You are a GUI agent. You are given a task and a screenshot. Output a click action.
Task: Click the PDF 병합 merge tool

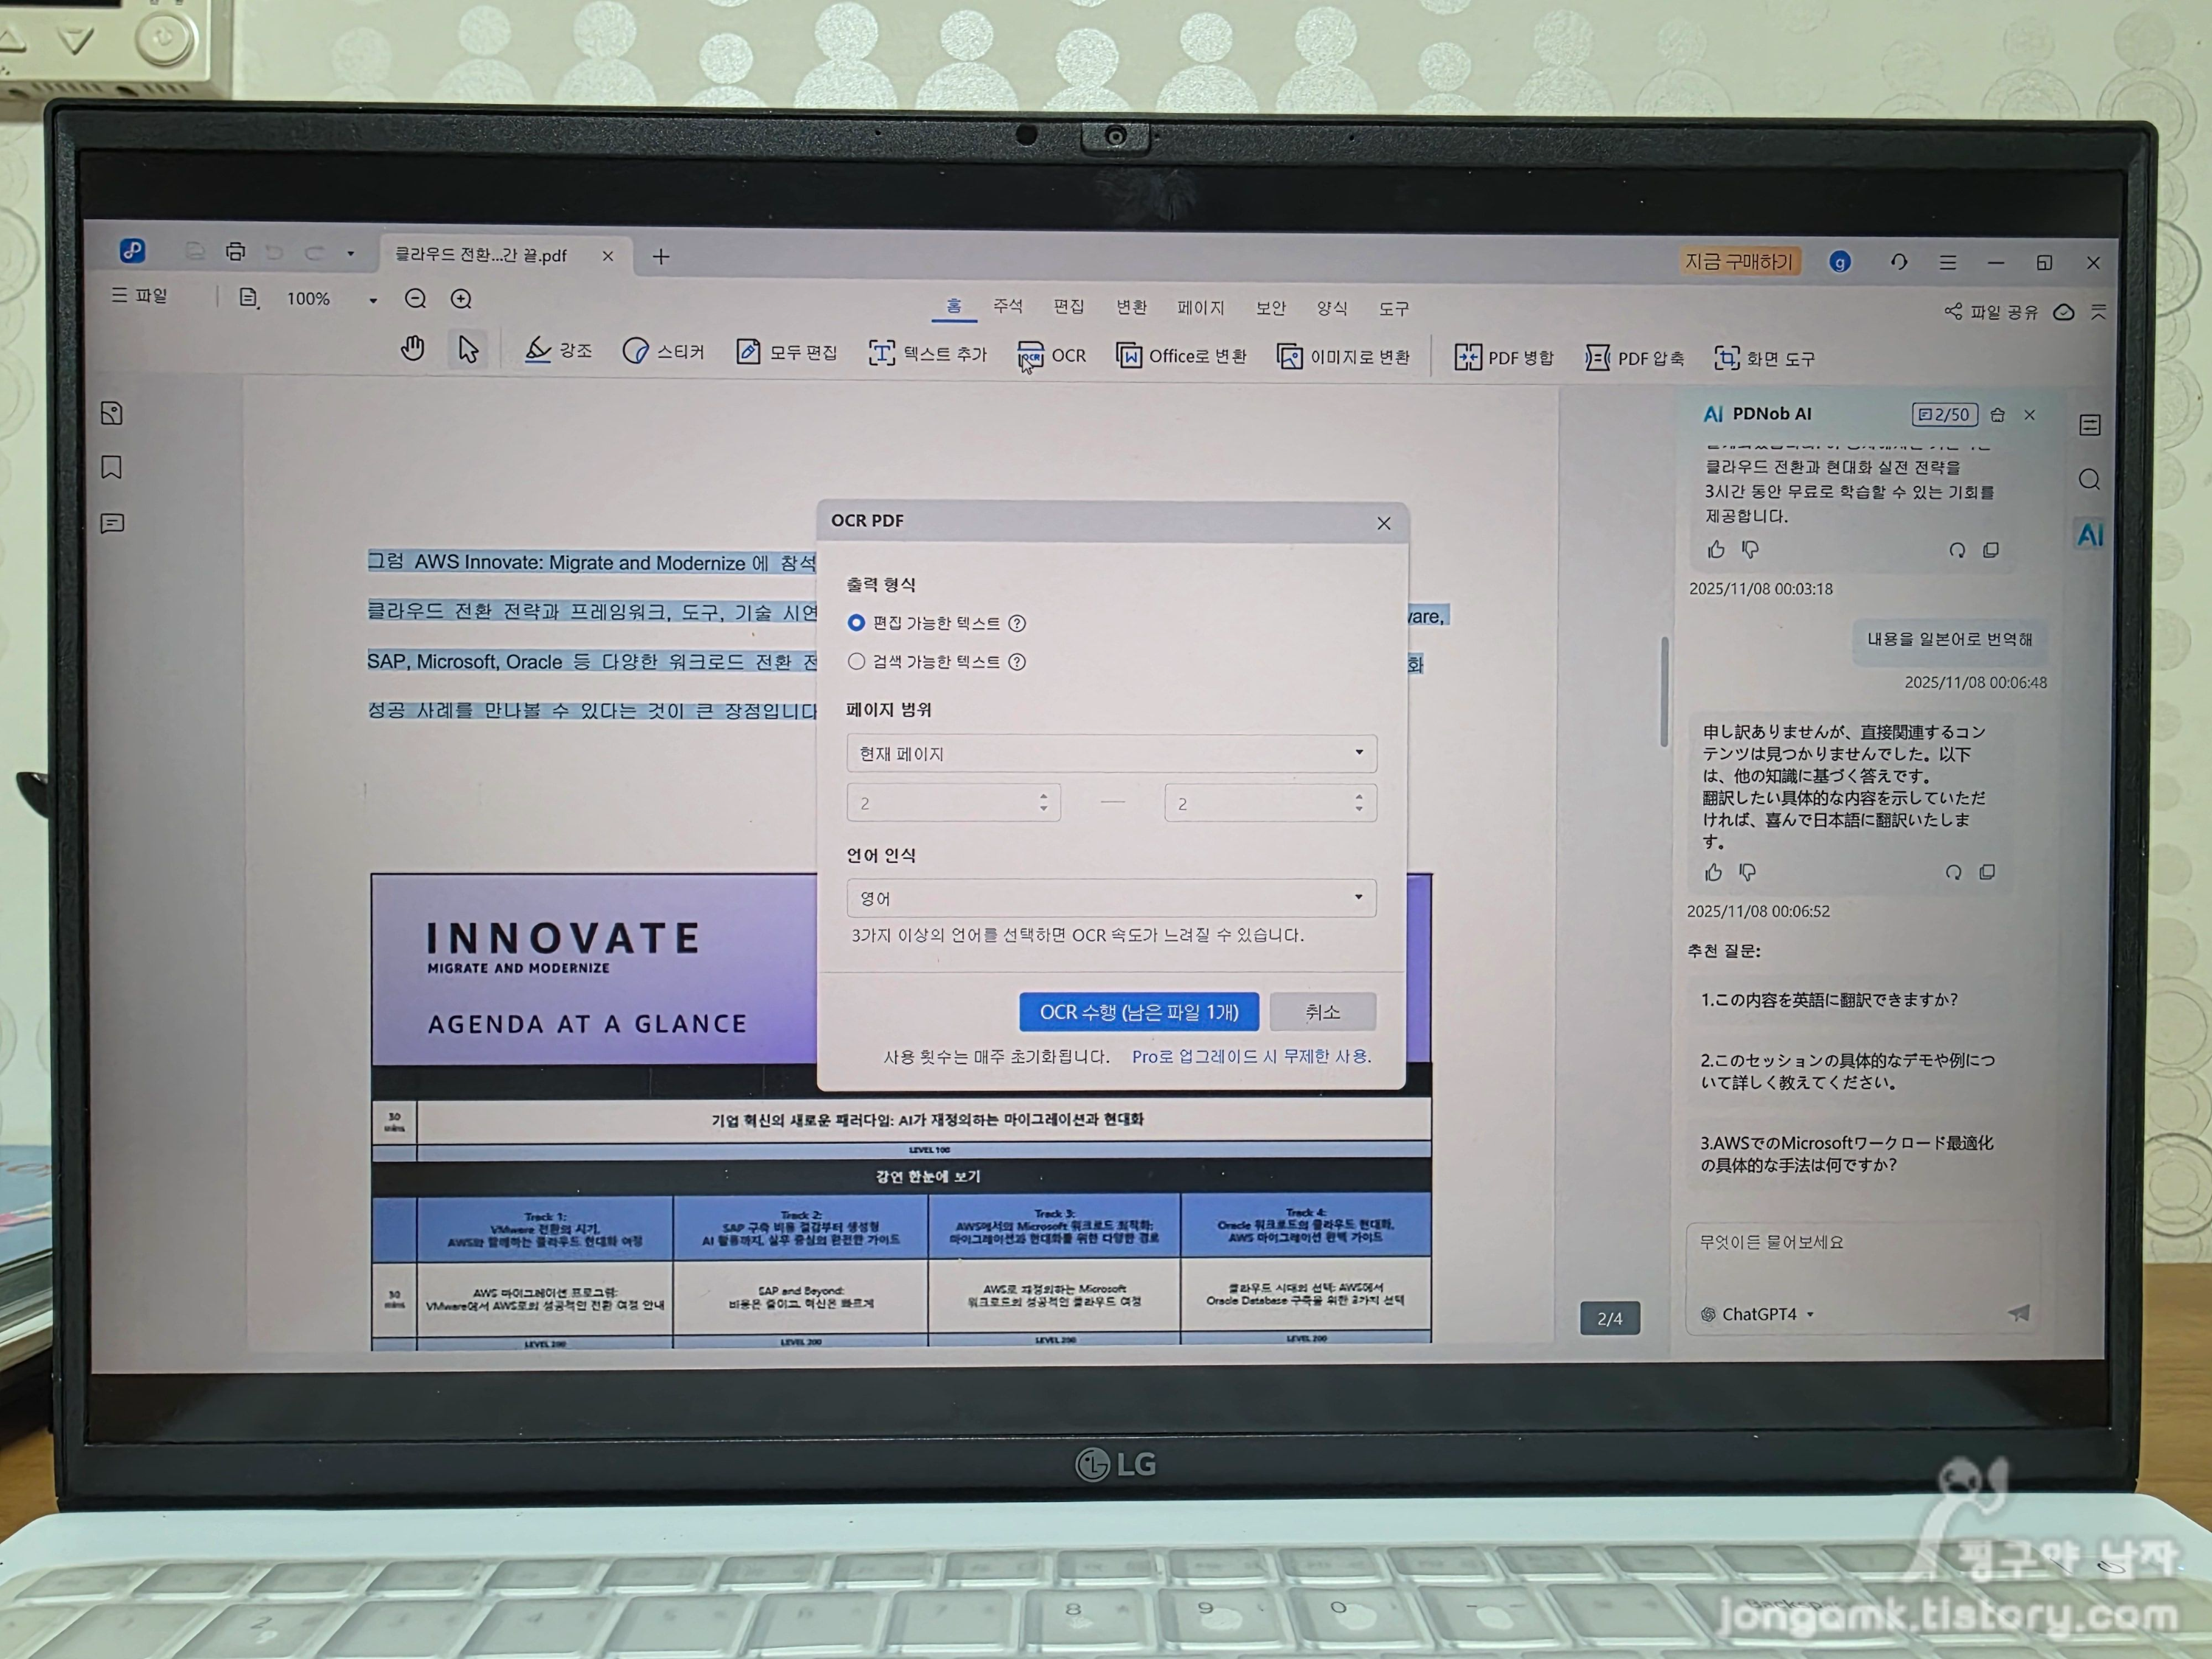[1504, 358]
